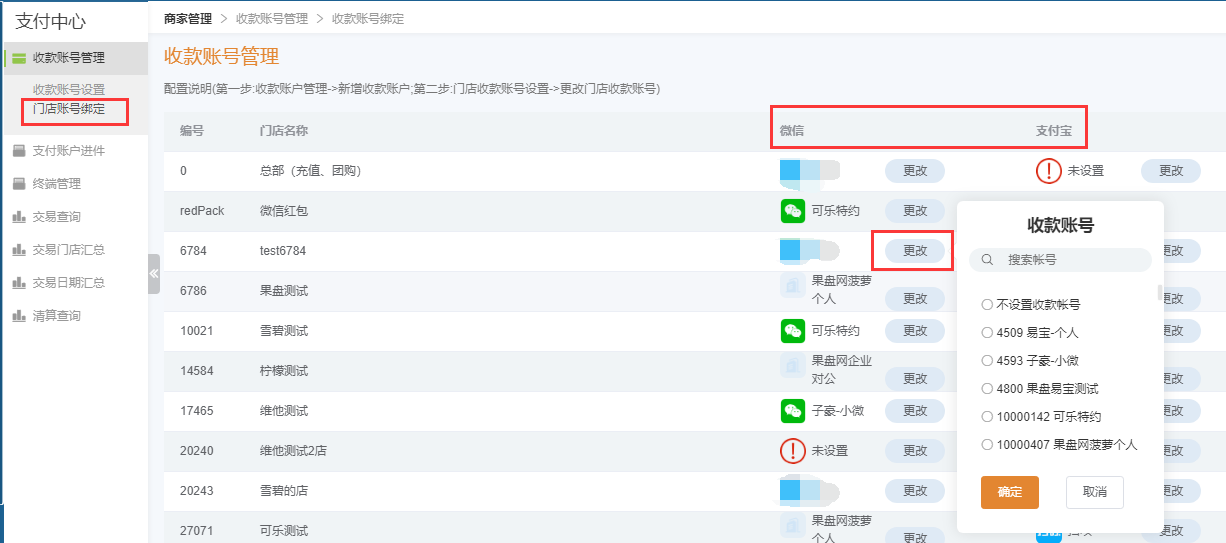Open the 门店账号绑定 submenu item

click(x=68, y=109)
